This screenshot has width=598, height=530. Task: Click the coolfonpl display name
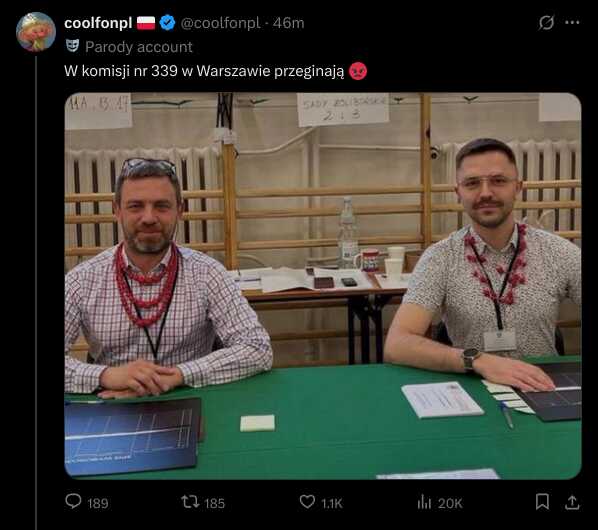98,23
